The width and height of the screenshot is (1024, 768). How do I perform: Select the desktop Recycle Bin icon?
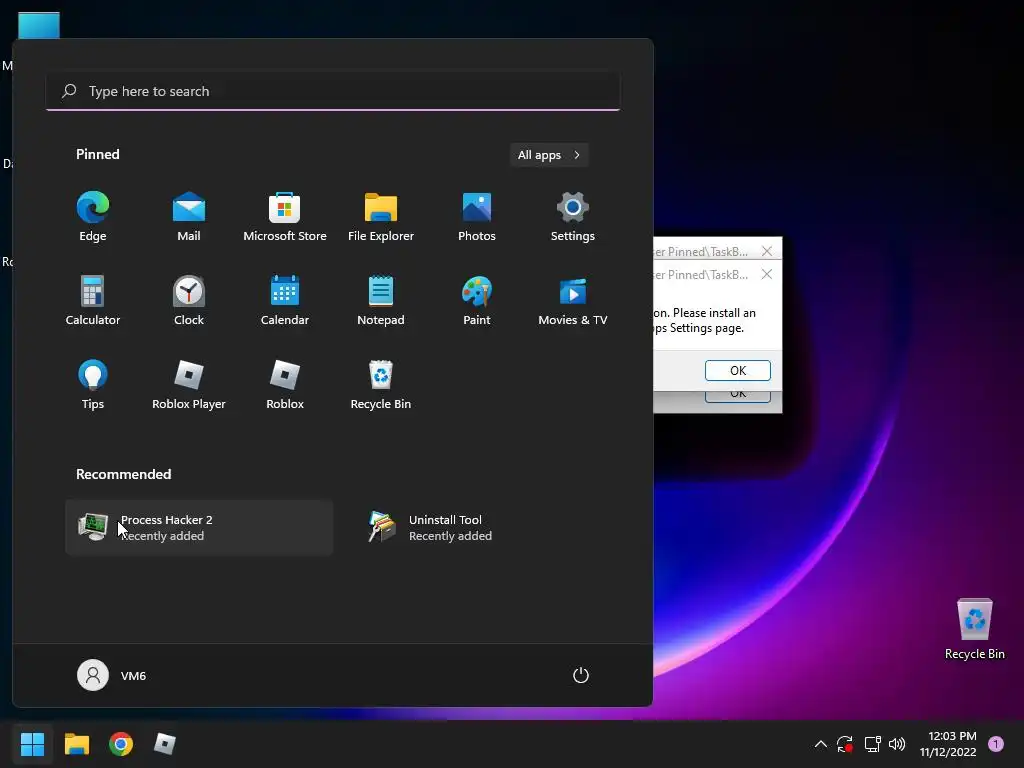(x=974, y=630)
